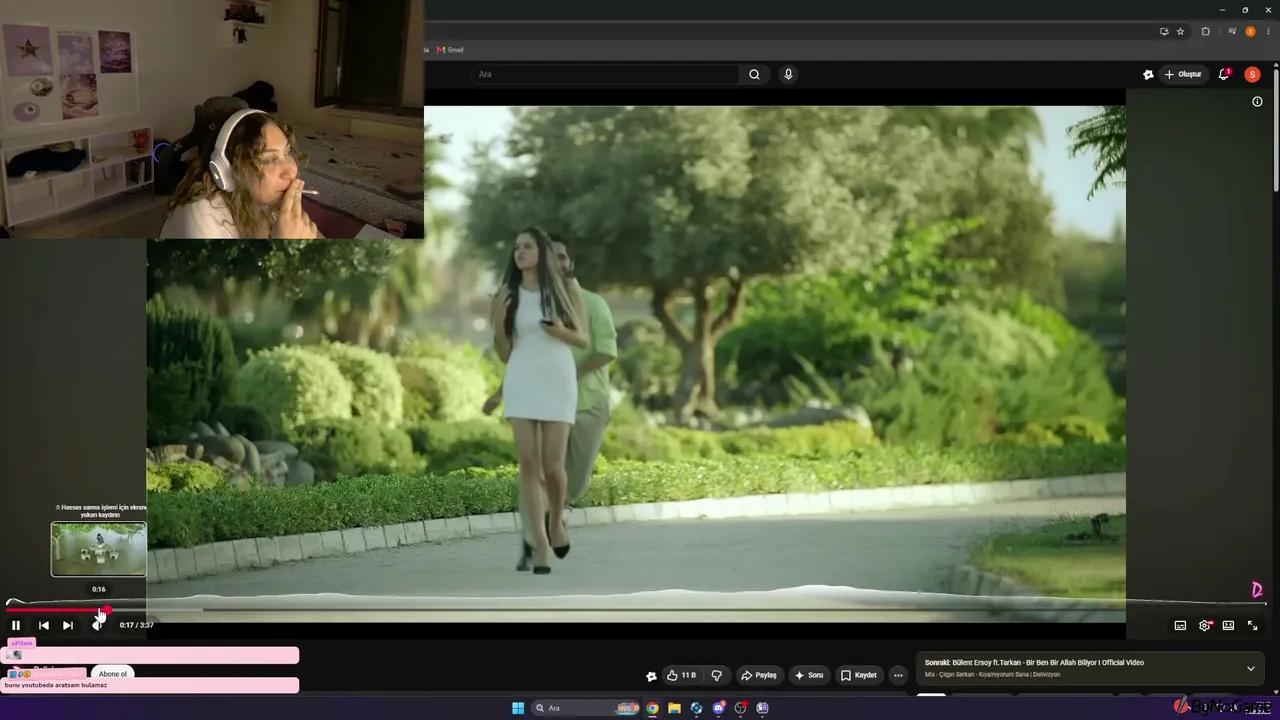Like the video with the thumbs-up button
Image resolution: width=1280 pixels, height=720 pixels.
[x=681, y=675]
